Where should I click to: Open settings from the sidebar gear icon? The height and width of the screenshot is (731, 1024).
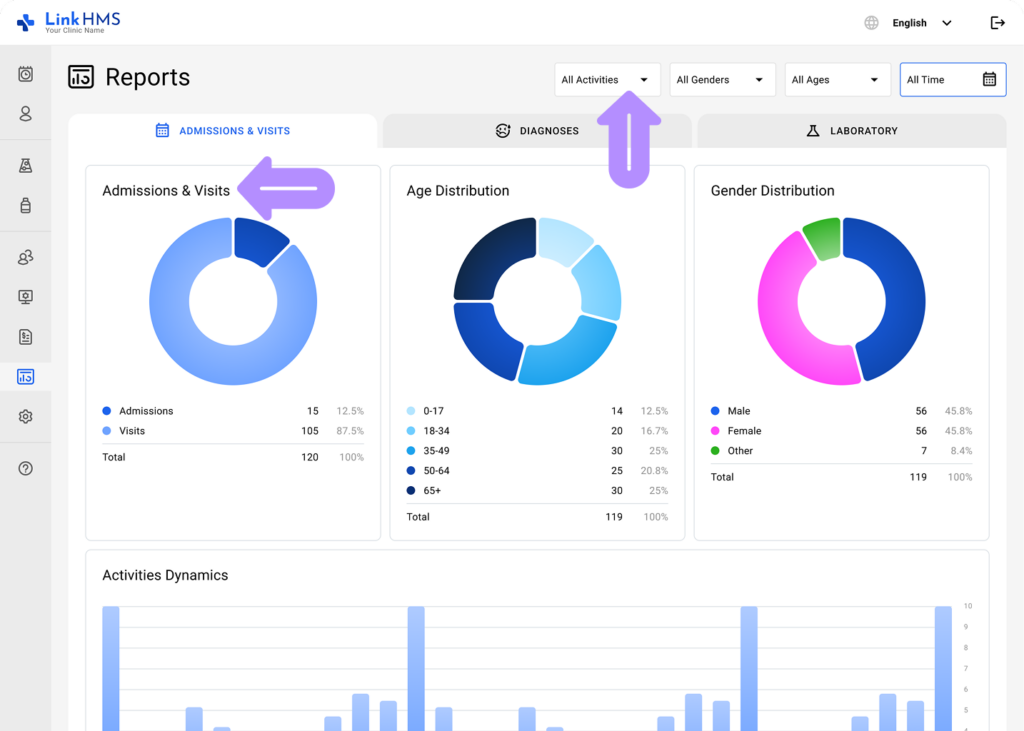coord(24,416)
